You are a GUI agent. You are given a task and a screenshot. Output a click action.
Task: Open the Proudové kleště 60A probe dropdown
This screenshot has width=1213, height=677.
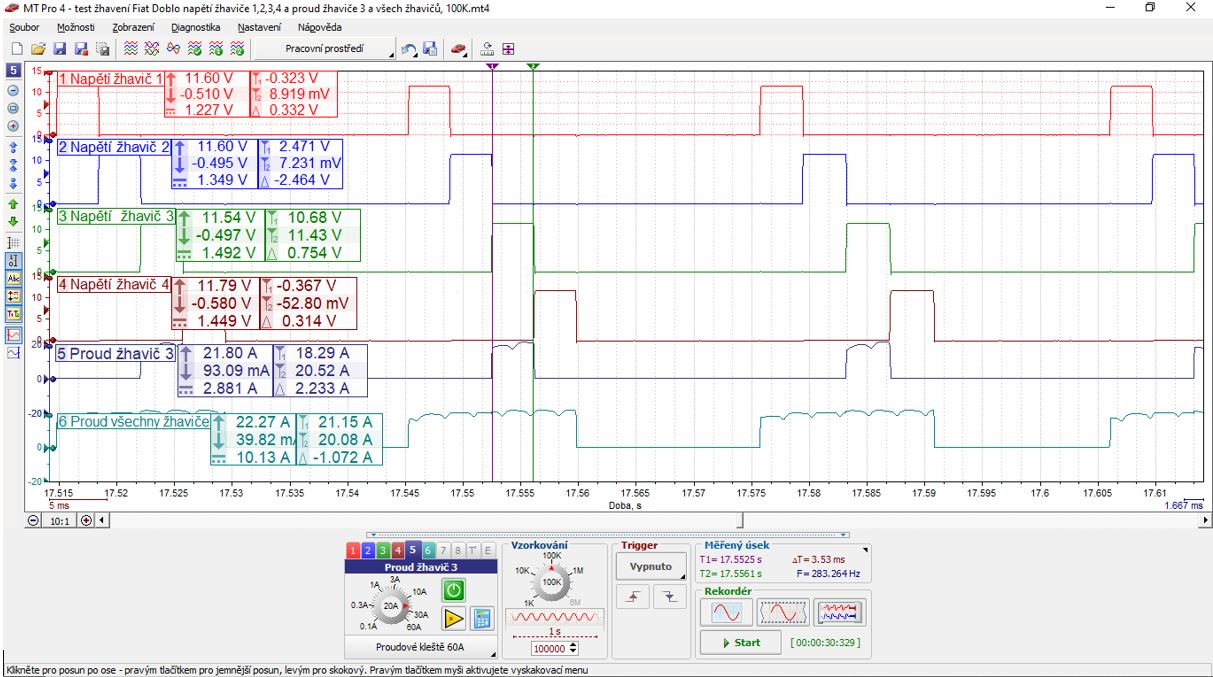coord(421,647)
